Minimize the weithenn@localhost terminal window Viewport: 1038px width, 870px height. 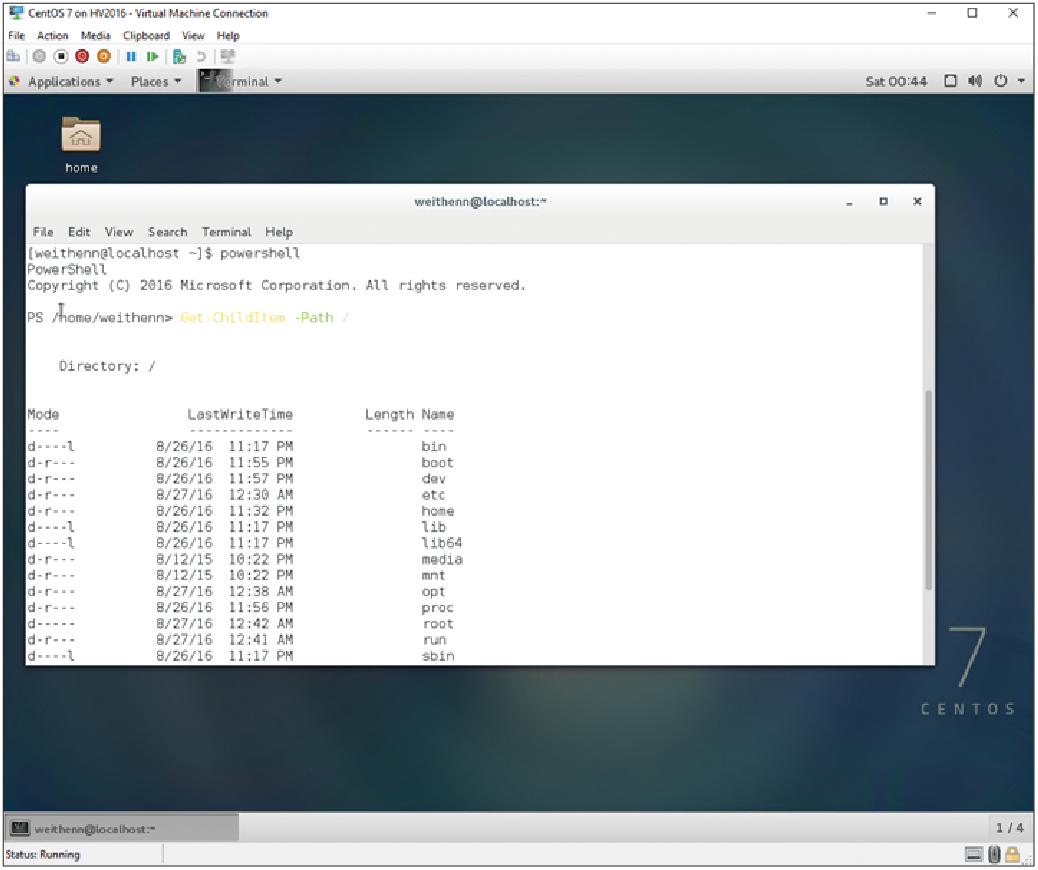point(849,202)
